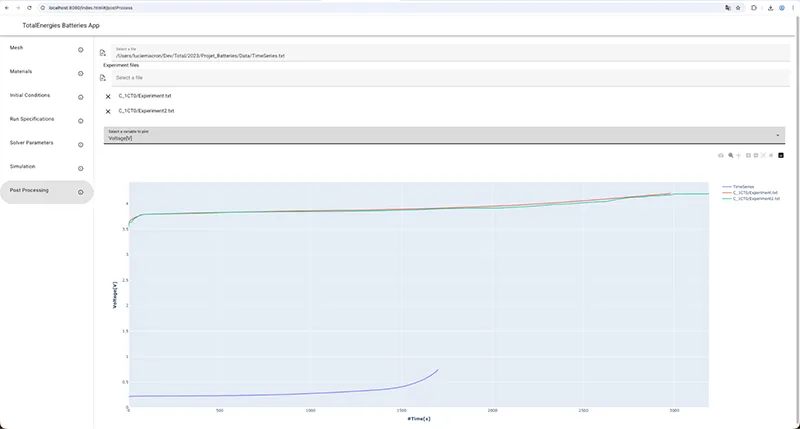Click the circle icon next to Simulation
This screenshot has width=800, height=429.
click(x=81, y=168)
